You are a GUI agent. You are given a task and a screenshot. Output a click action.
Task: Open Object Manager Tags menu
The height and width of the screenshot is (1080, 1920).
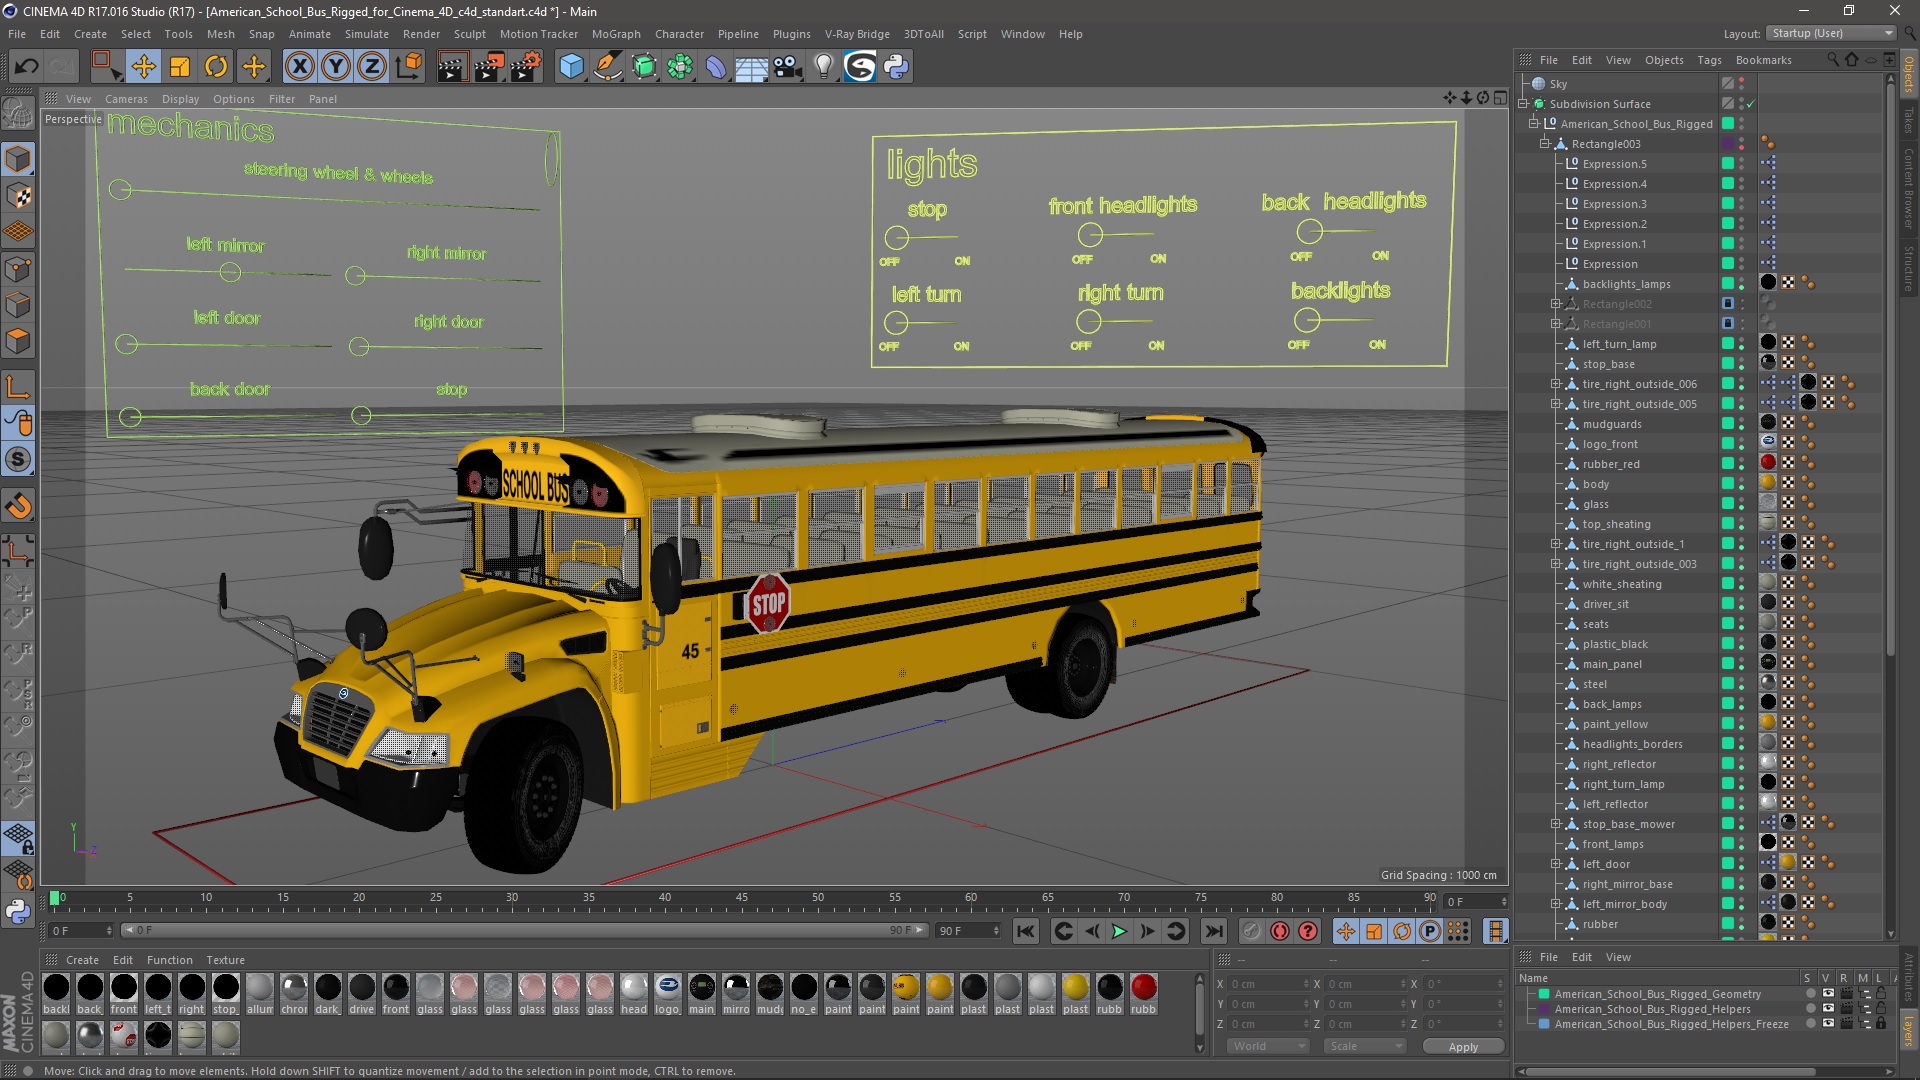point(1709,60)
